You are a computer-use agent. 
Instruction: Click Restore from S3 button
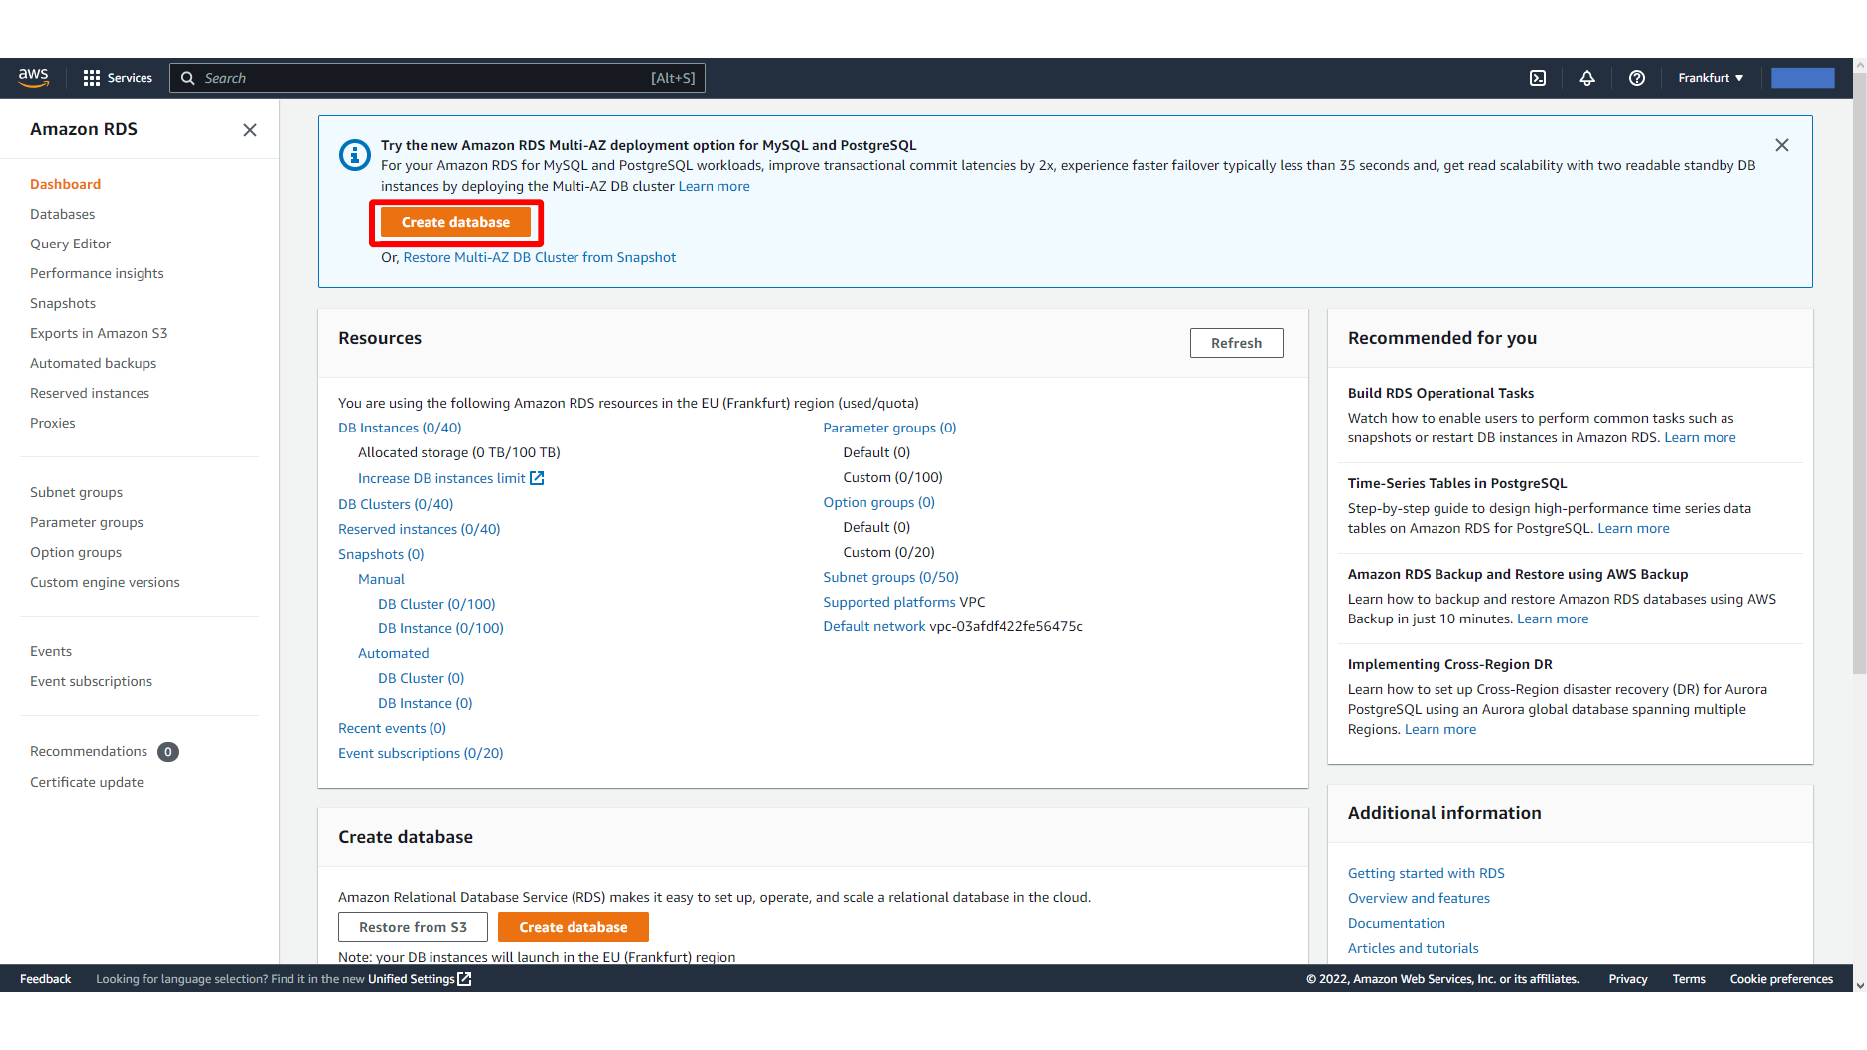pos(413,927)
